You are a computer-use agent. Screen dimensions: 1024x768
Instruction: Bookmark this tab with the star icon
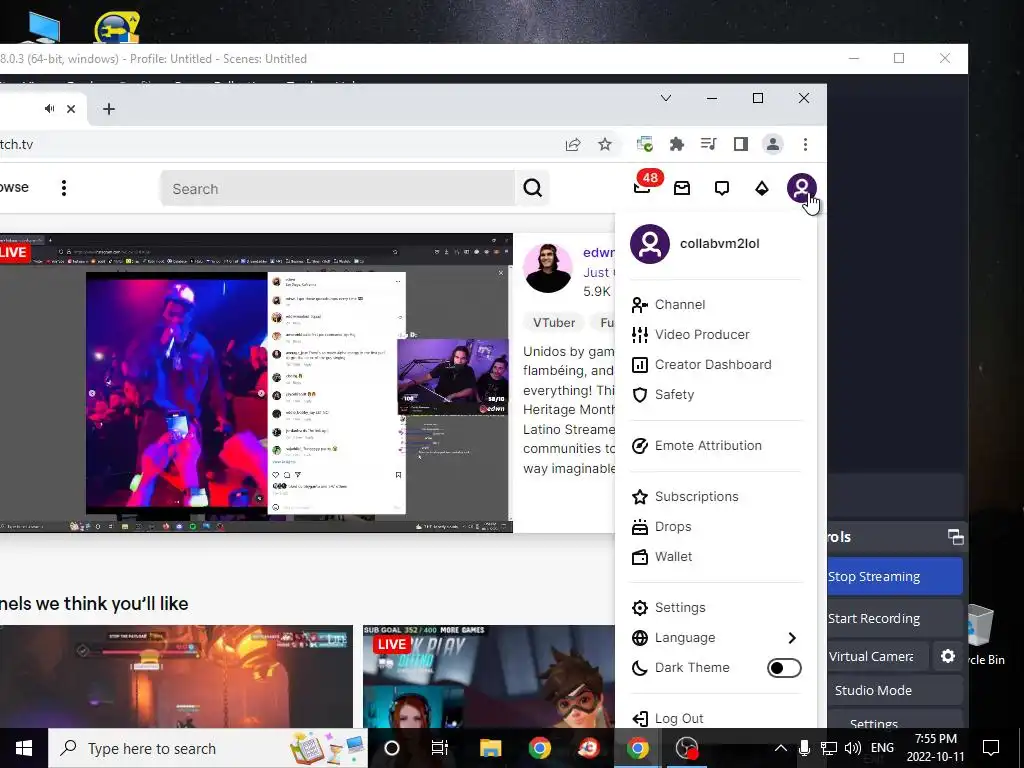pyautogui.click(x=605, y=144)
